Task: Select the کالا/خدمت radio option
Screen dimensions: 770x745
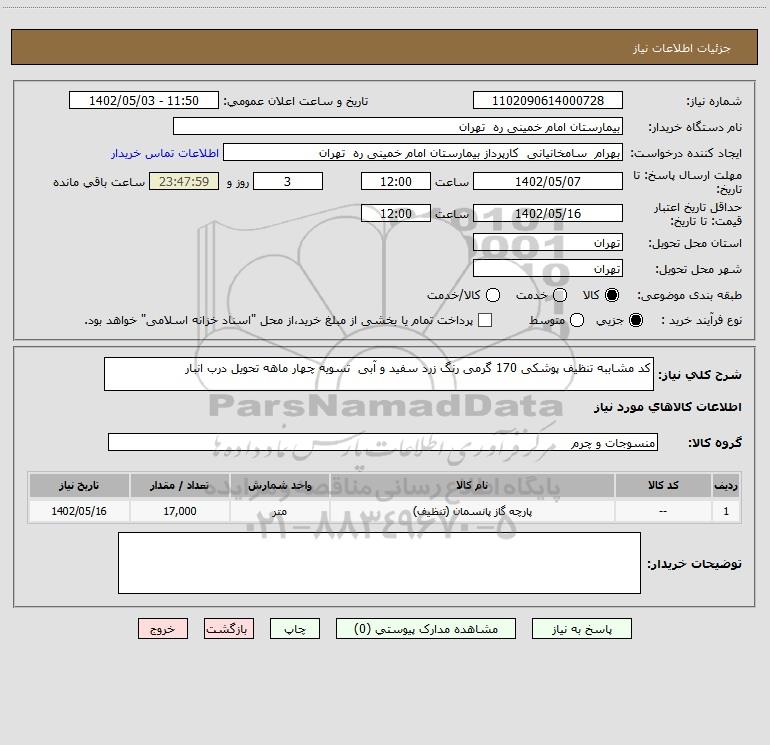Action: [x=493, y=295]
